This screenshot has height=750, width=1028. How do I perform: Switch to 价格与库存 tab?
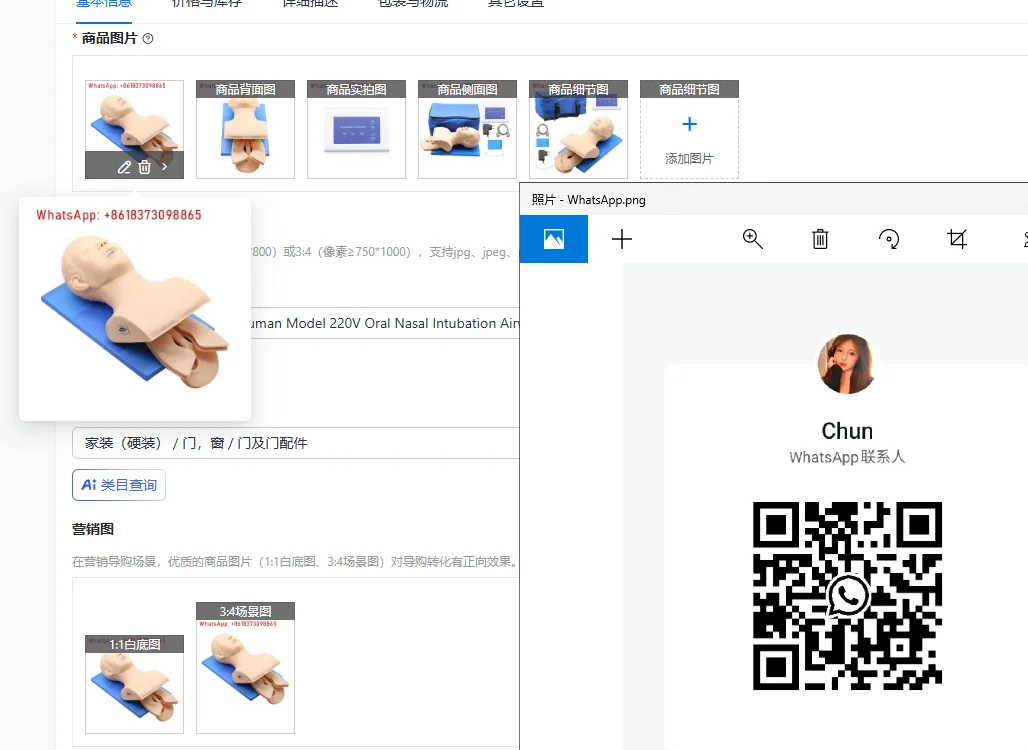point(207,3)
